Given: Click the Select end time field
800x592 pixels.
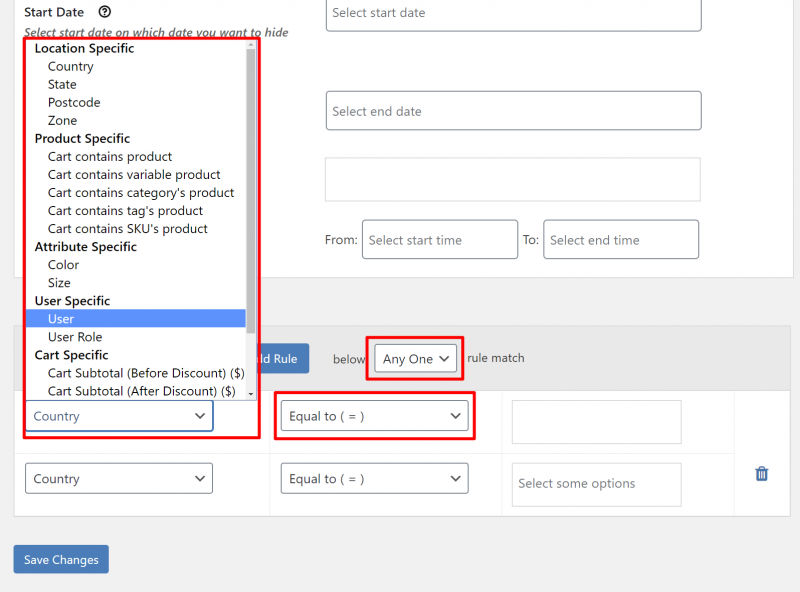Looking at the screenshot, I should pos(621,239).
